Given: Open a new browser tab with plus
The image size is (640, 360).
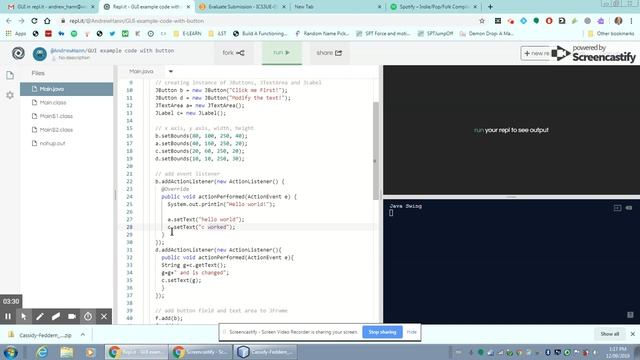Looking at the screenshot, I should click(x=490, y=7).
